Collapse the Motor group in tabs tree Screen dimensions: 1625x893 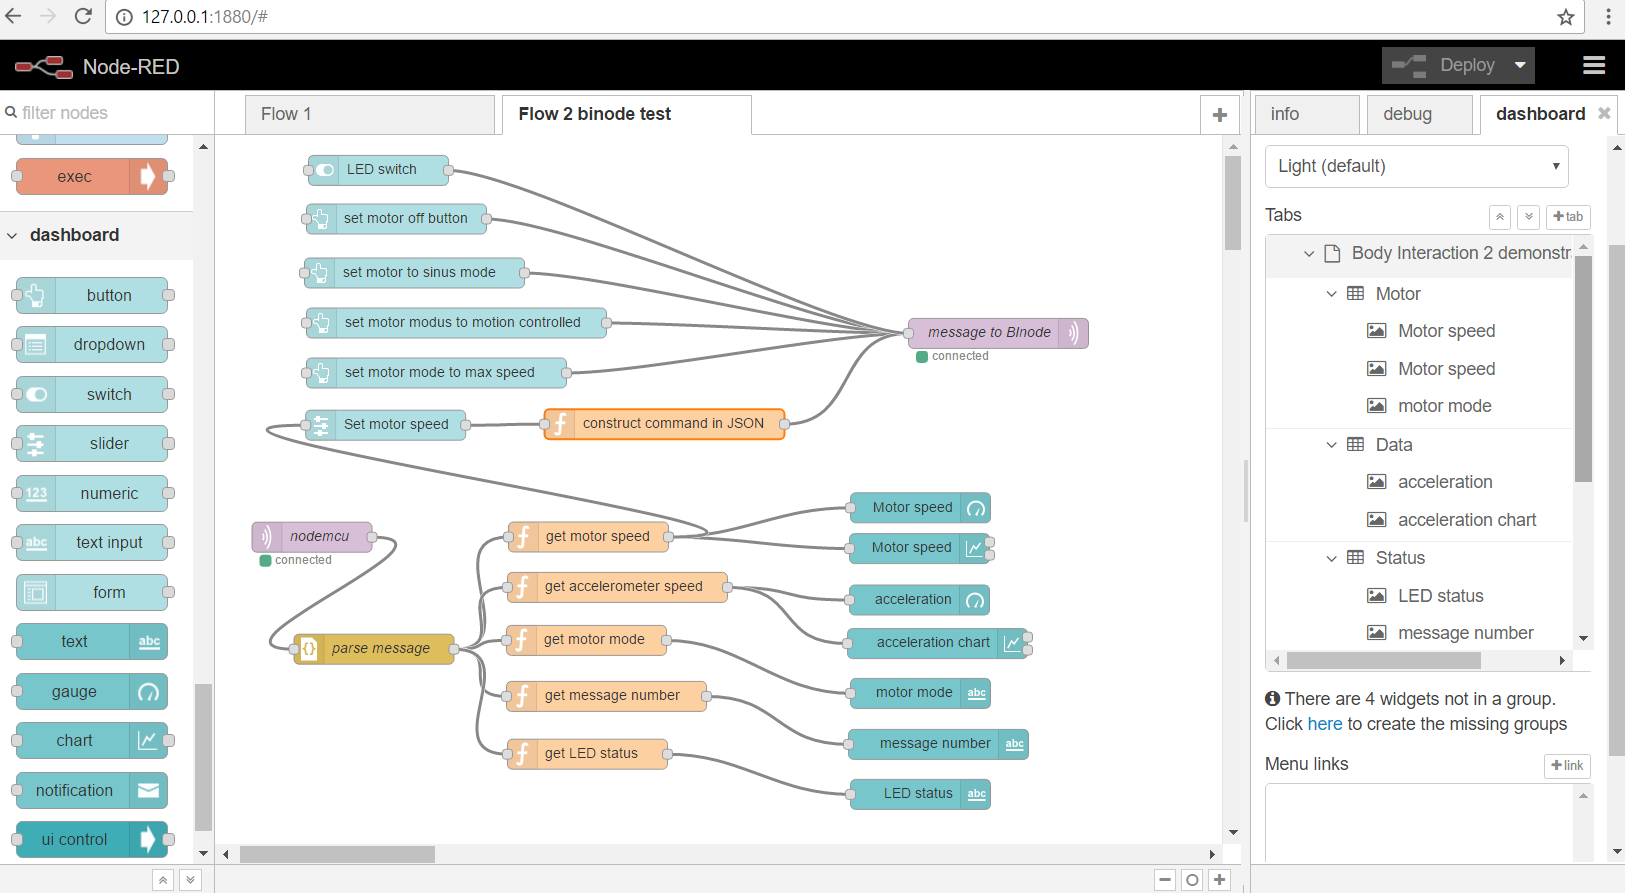[x=1331, y=294]
